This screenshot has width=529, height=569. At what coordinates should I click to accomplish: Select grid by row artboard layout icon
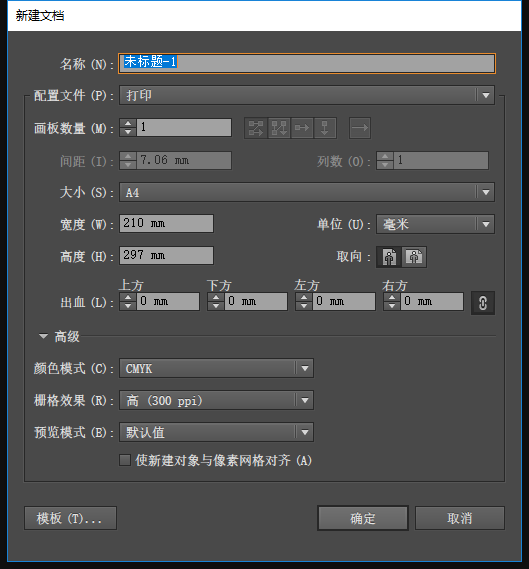coord(256,128)
